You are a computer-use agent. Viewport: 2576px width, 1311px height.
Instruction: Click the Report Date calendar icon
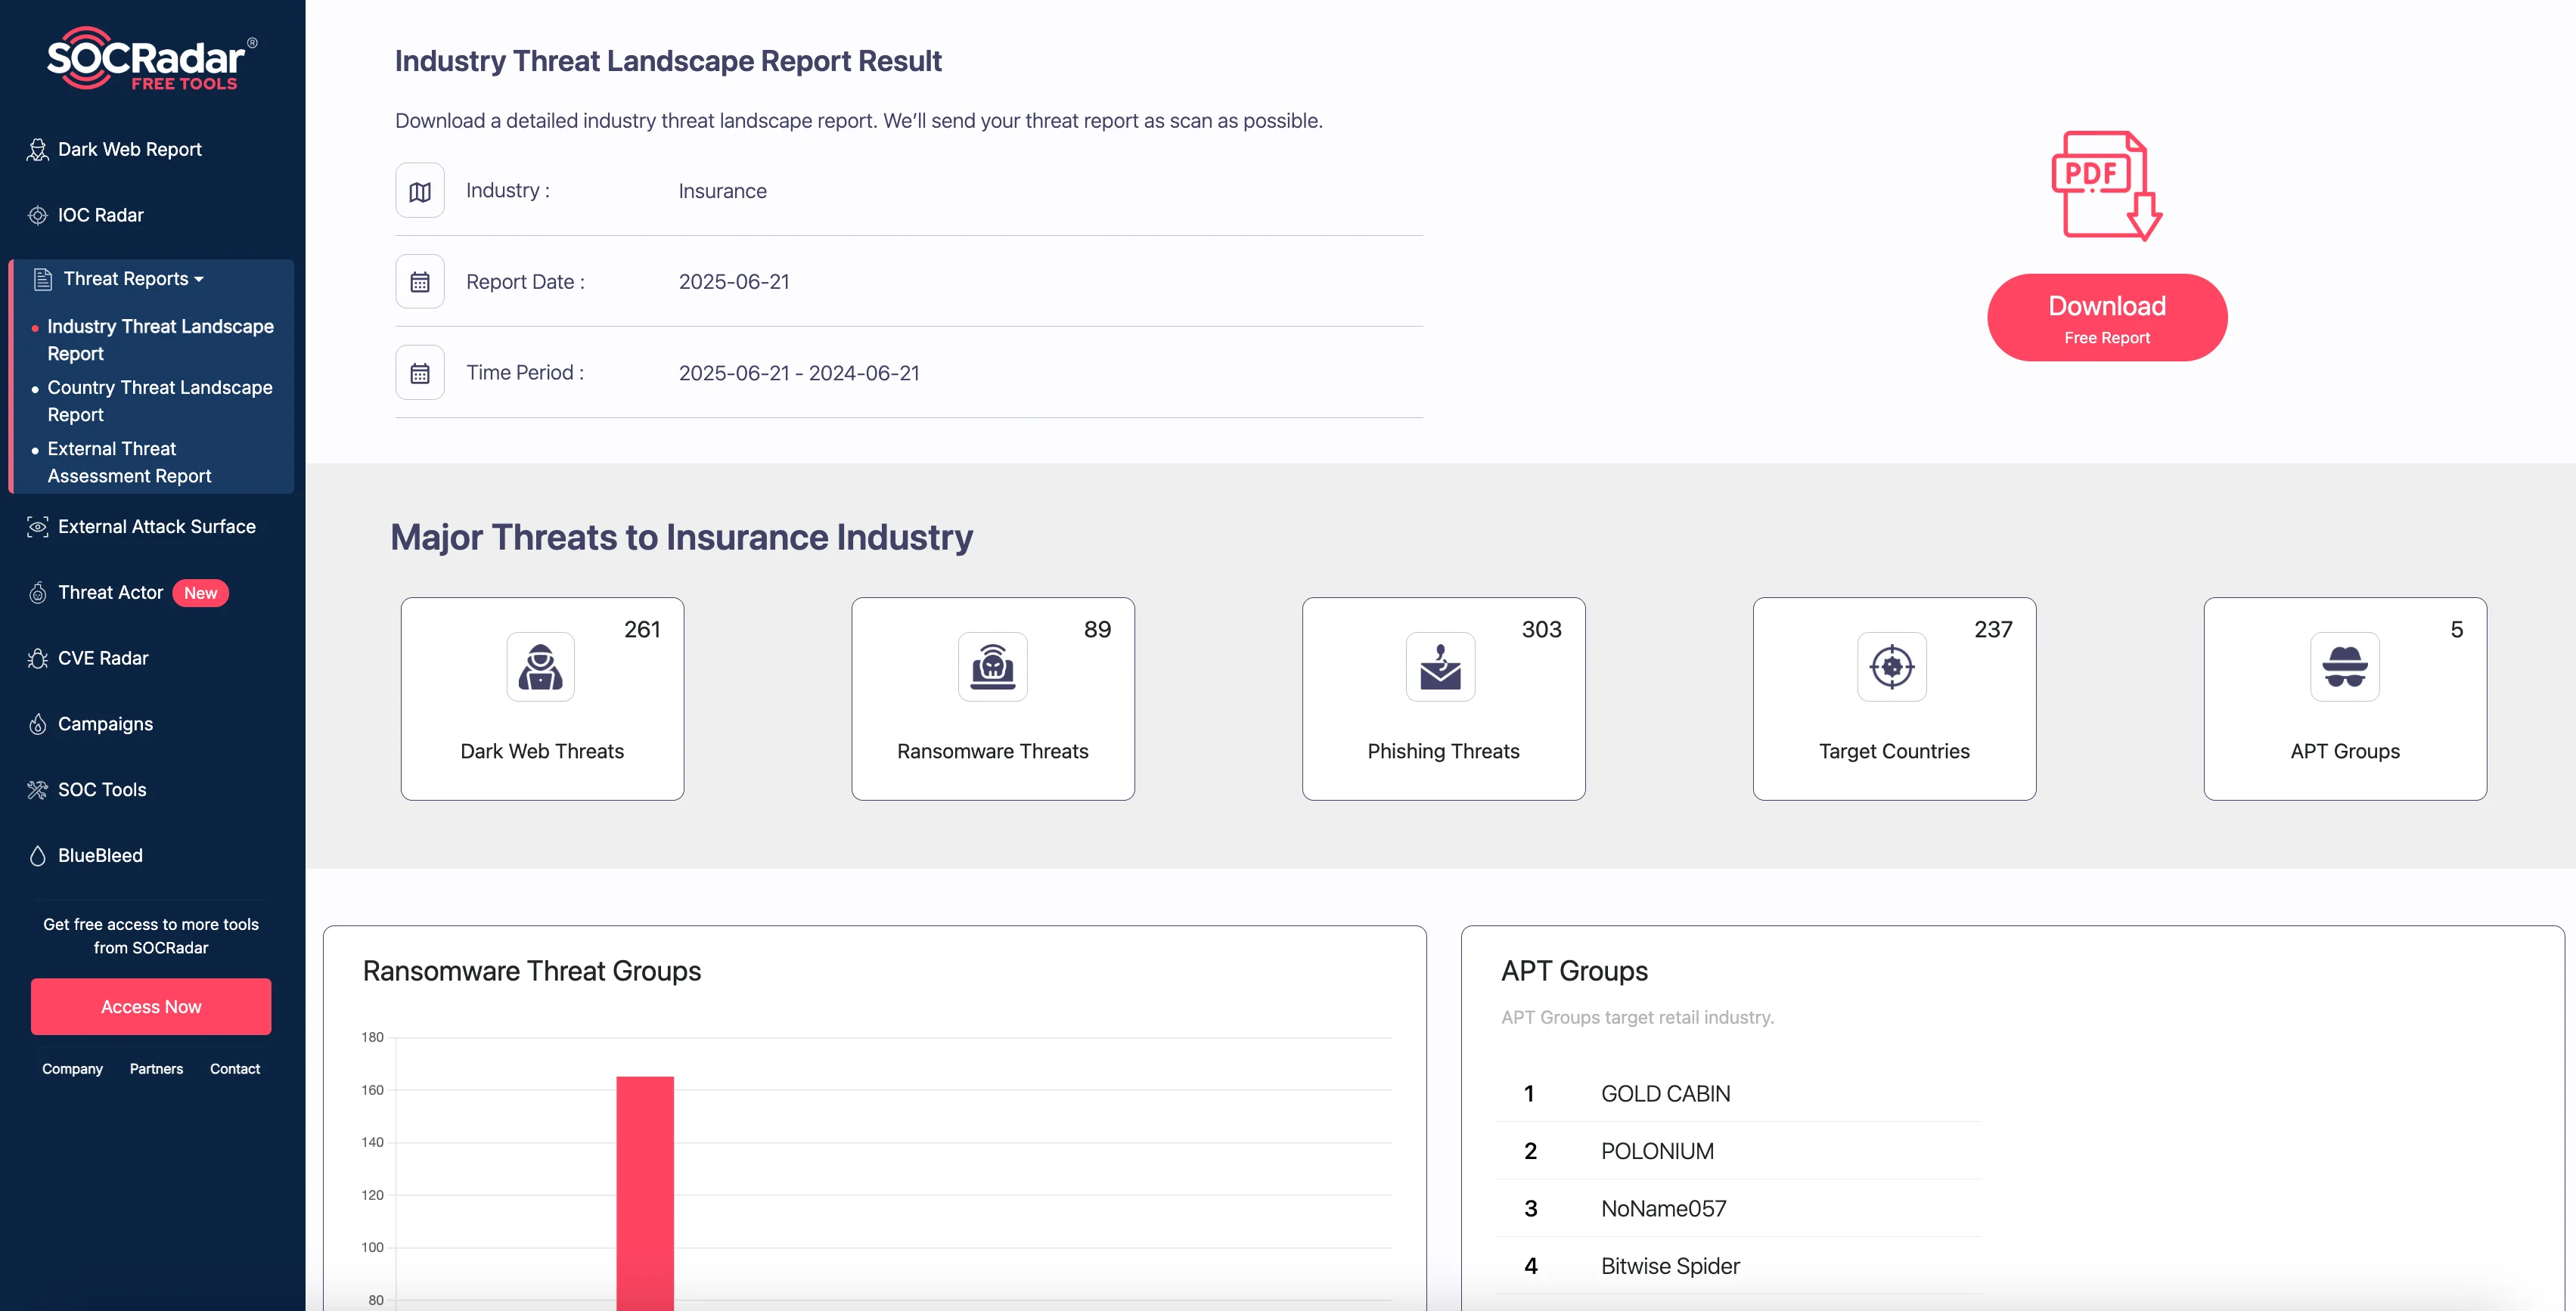click(x=420, y=282)
